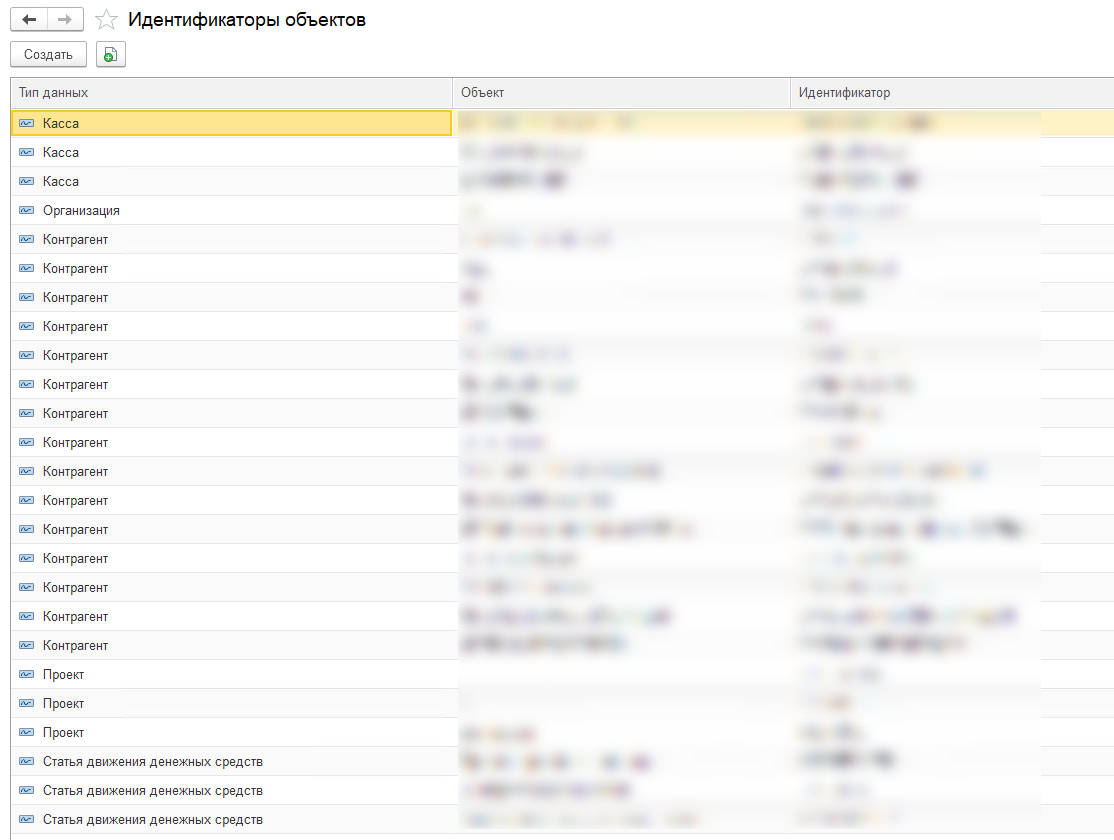Sort by the Объект column header
The width and height of the screenshot is (1114, 840).
622,92
